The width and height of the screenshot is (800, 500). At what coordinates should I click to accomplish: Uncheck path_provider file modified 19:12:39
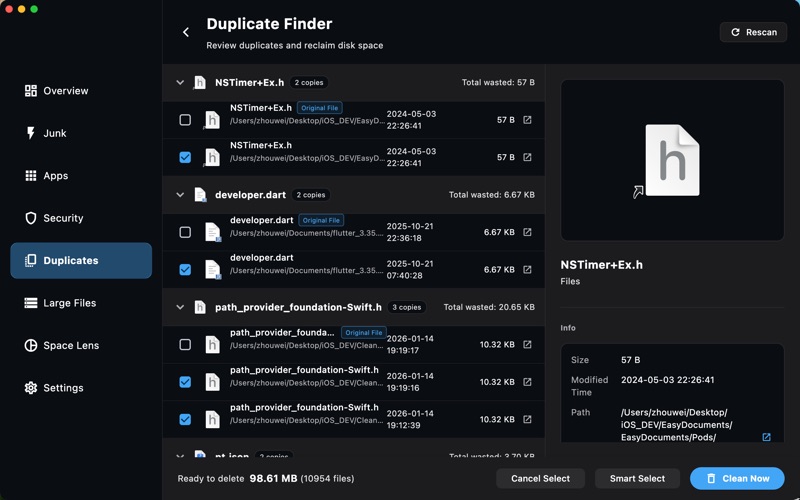(185, 419)
